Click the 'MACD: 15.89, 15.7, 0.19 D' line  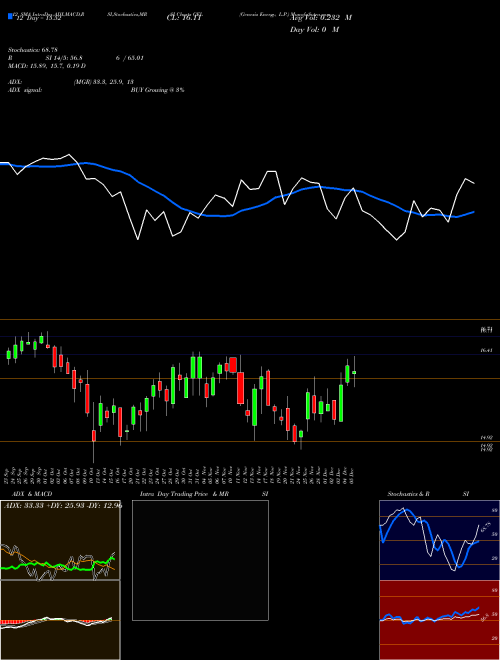click(47, 66)
